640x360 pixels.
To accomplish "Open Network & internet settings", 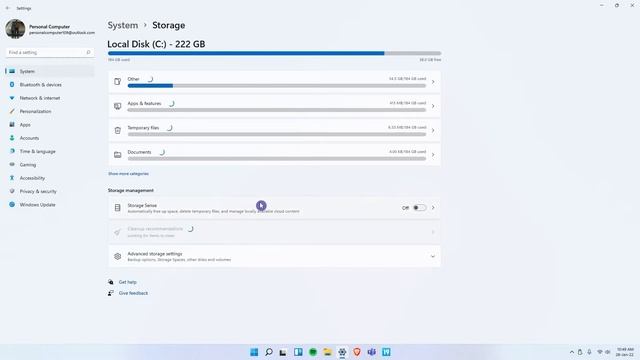I will tap(49, 98).
